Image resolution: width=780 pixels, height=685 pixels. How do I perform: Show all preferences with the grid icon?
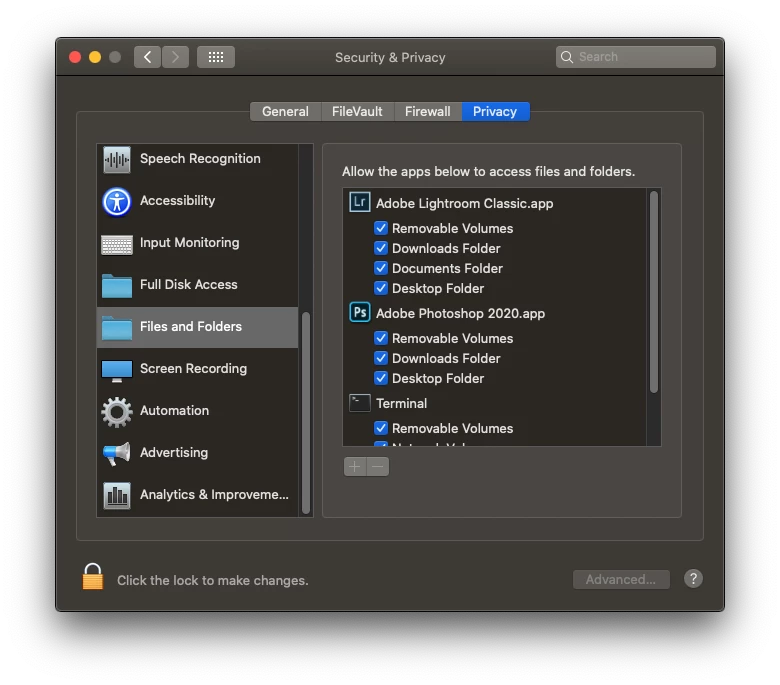(216, 57)
